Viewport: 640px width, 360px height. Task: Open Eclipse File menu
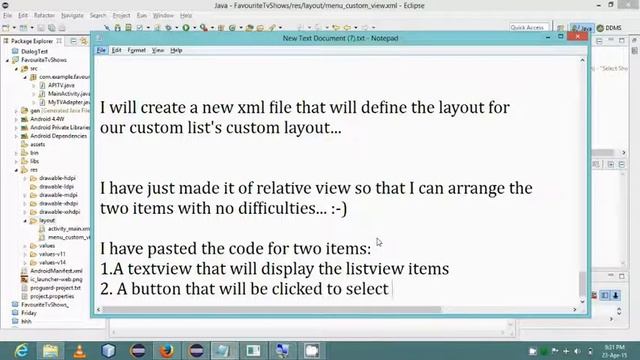point(7,15)
